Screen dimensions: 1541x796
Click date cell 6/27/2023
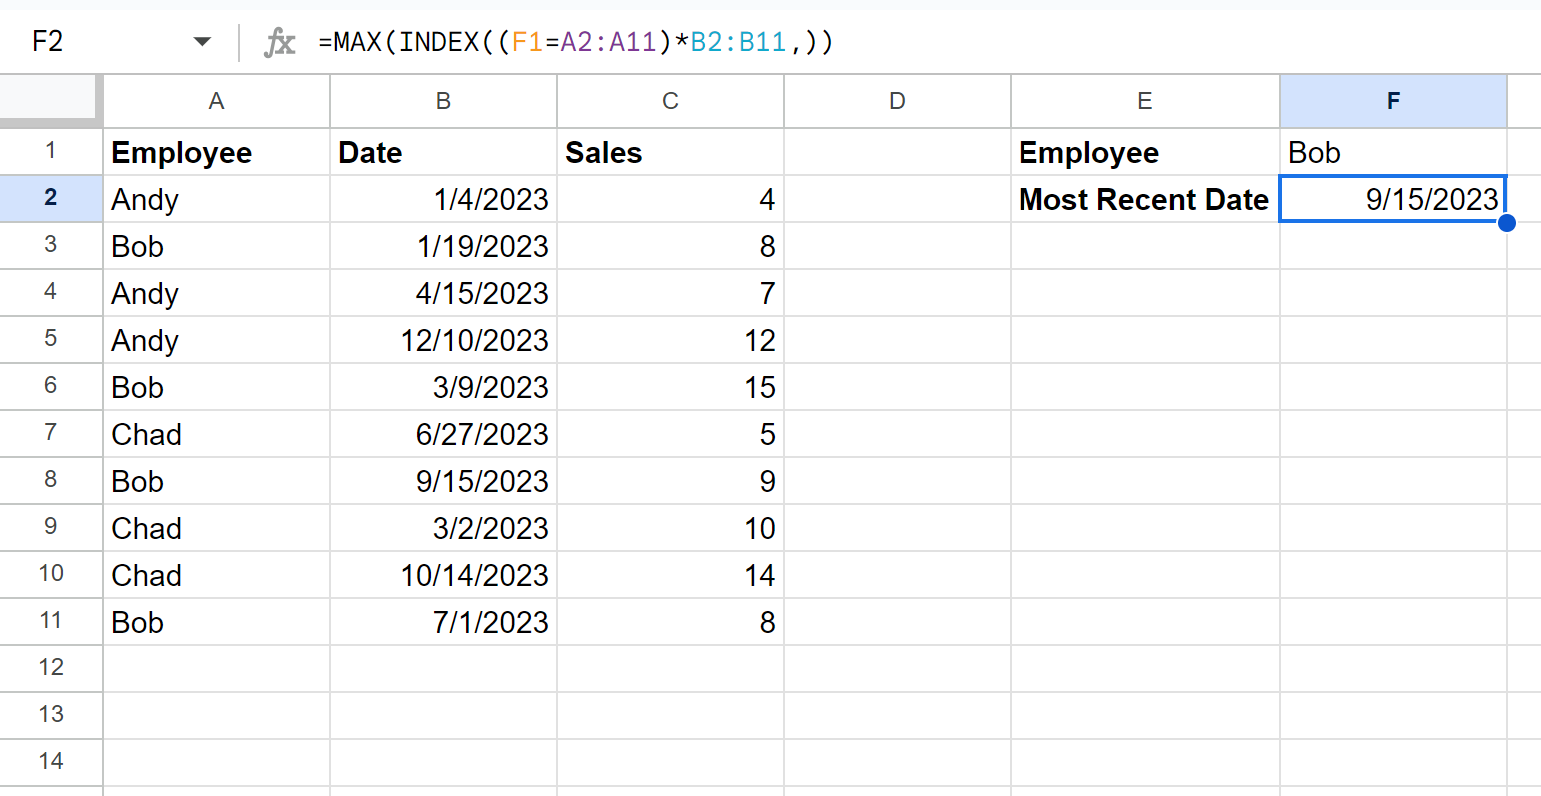443,434
